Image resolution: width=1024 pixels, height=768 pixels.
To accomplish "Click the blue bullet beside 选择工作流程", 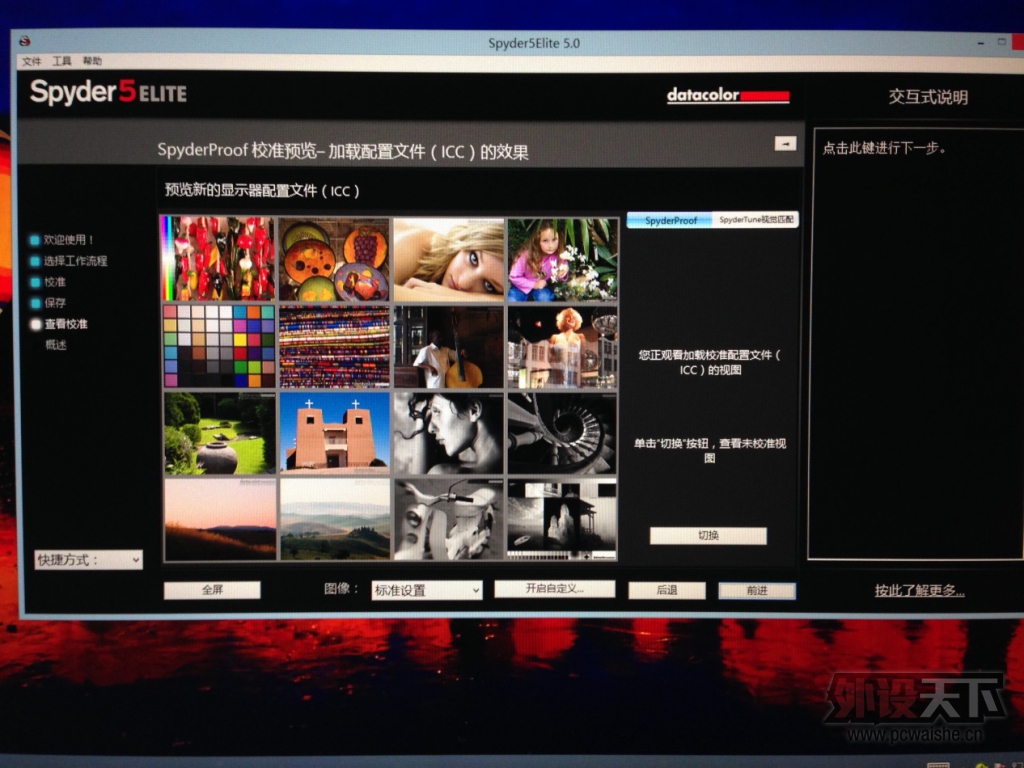I will click(35, 261).
